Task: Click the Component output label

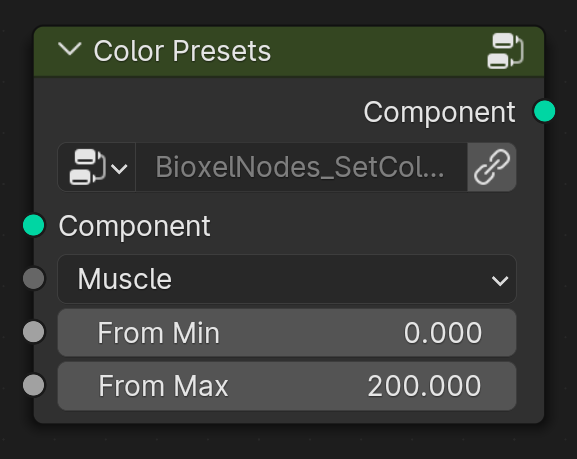Action: tap(439, 112)
